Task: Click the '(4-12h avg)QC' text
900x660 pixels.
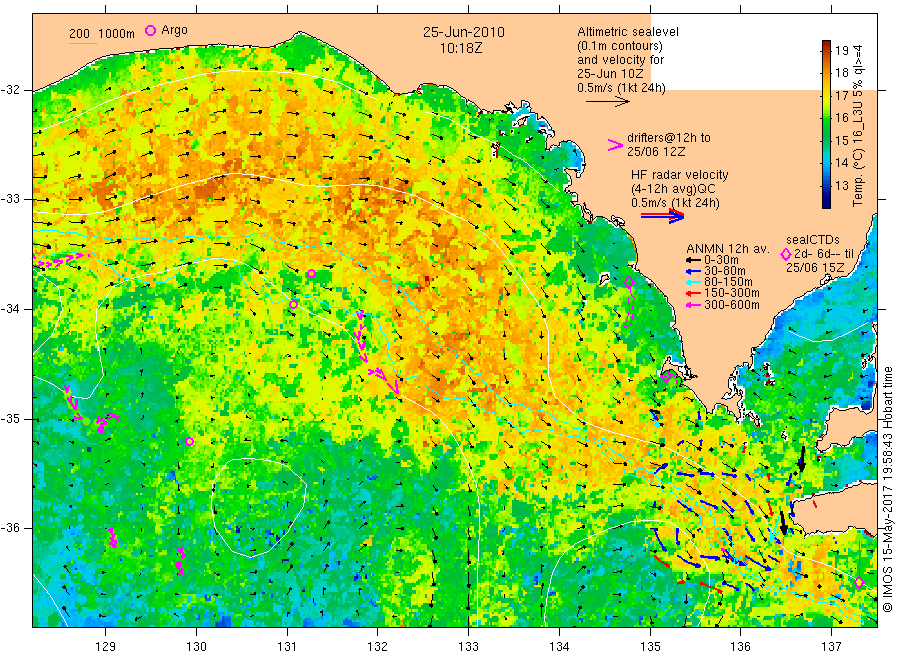Action: click(x=673, y=189)
